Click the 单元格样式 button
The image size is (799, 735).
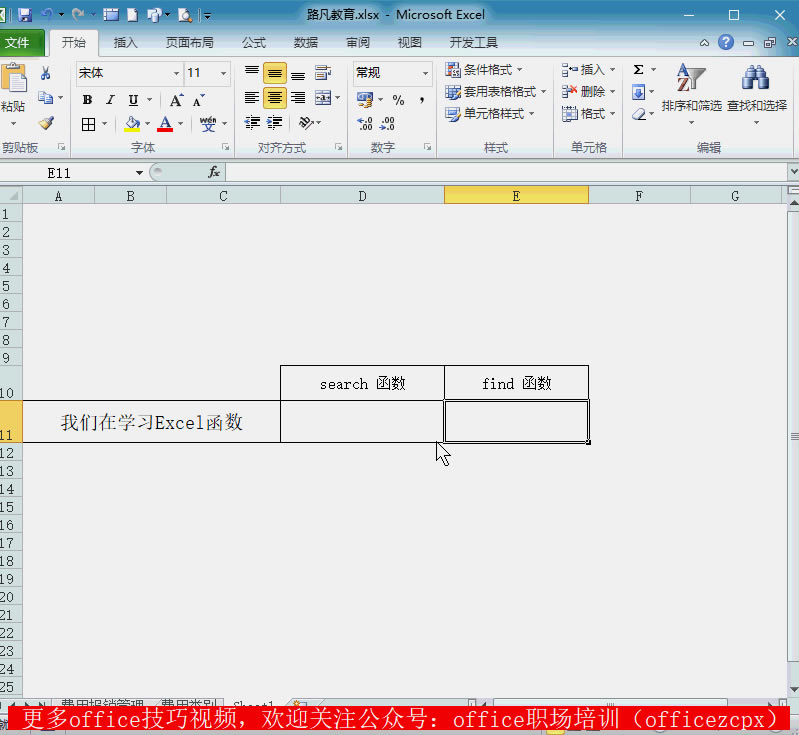click(492, 114)
